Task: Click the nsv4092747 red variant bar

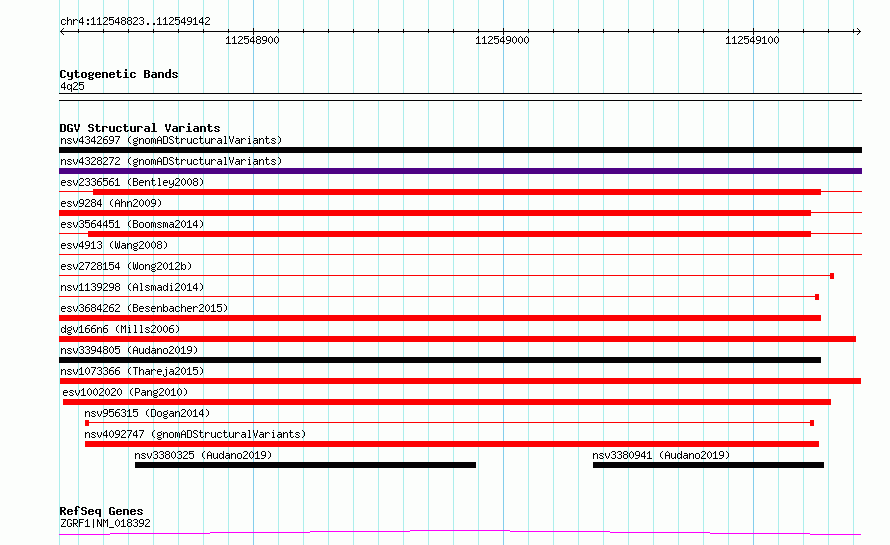Action: (x=452, y=444)
